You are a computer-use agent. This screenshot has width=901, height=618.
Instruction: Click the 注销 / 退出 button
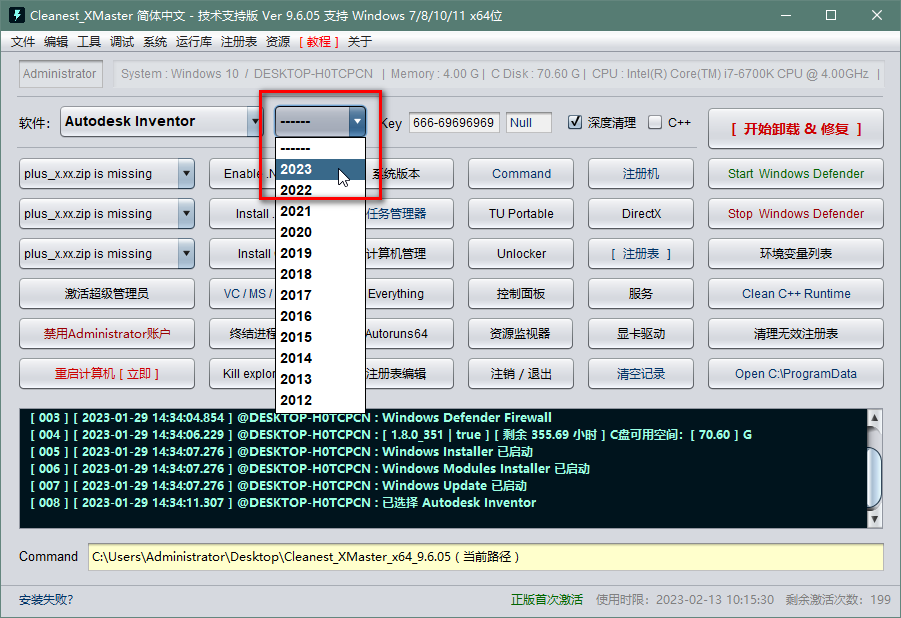[x=521, y=374]
